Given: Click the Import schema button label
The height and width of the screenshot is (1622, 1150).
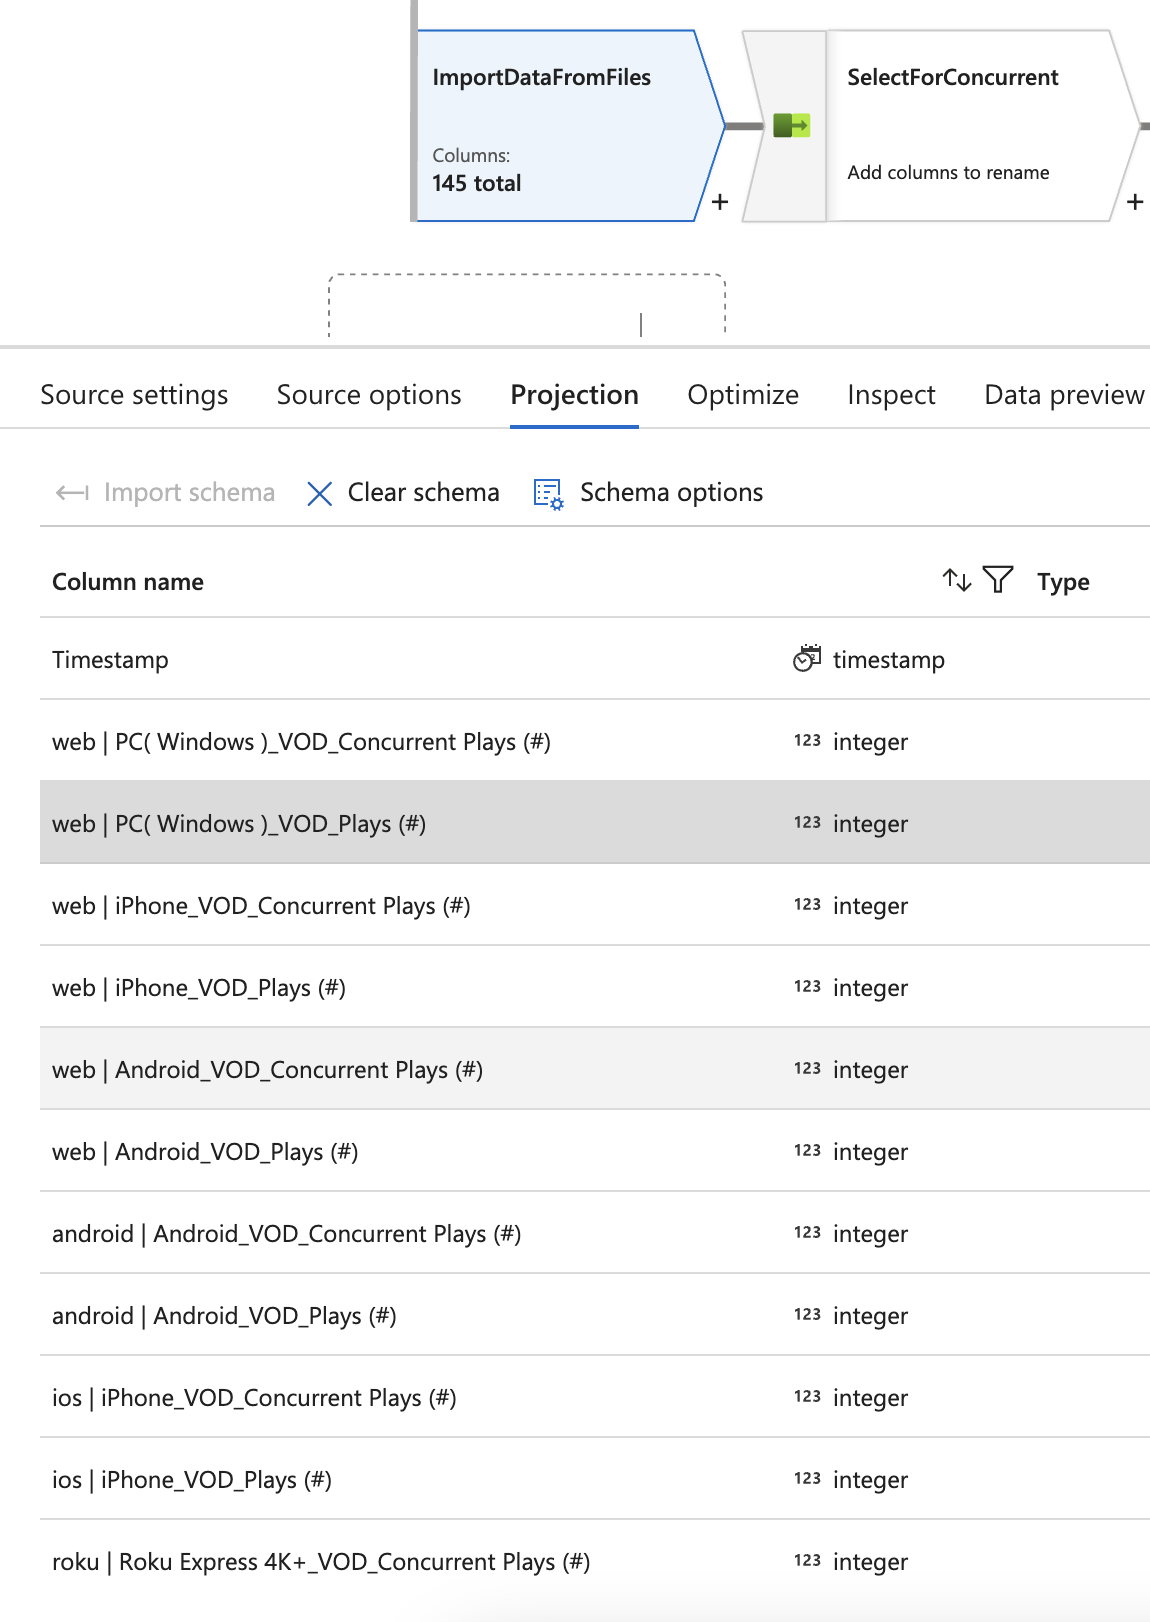Looking at the screenshot, I should (189, 493).
